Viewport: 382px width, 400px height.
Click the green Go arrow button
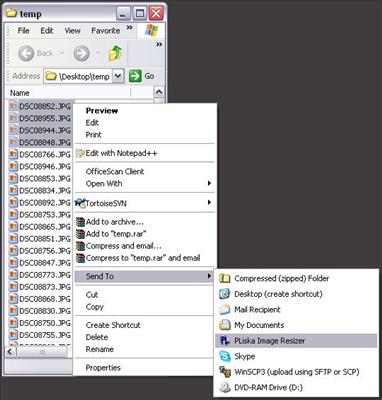pyautogui.click(x=135, y=76)
